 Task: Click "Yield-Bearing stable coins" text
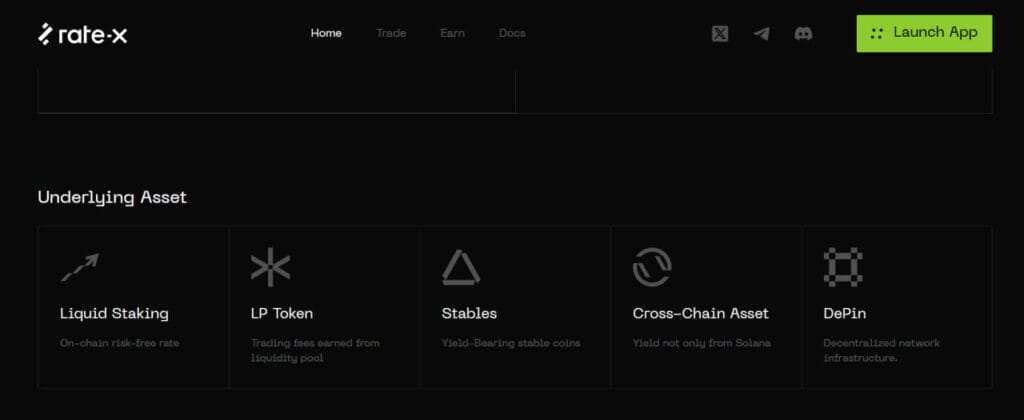tap(511, 343)
